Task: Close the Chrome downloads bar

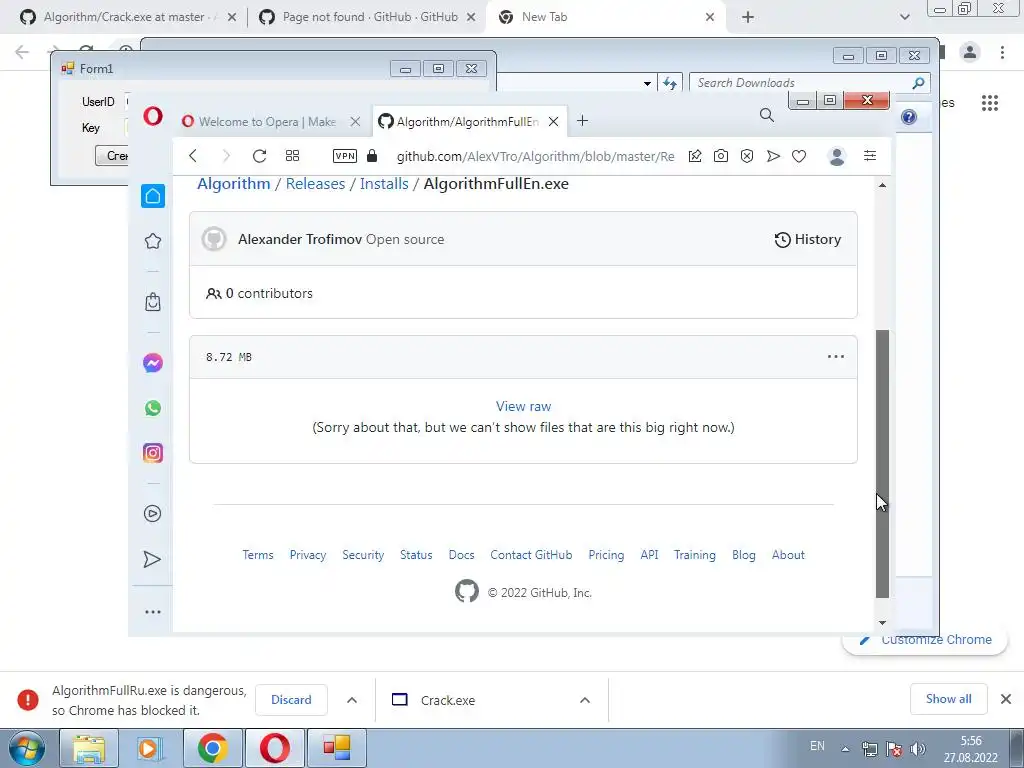Action: click(1006, 699)
